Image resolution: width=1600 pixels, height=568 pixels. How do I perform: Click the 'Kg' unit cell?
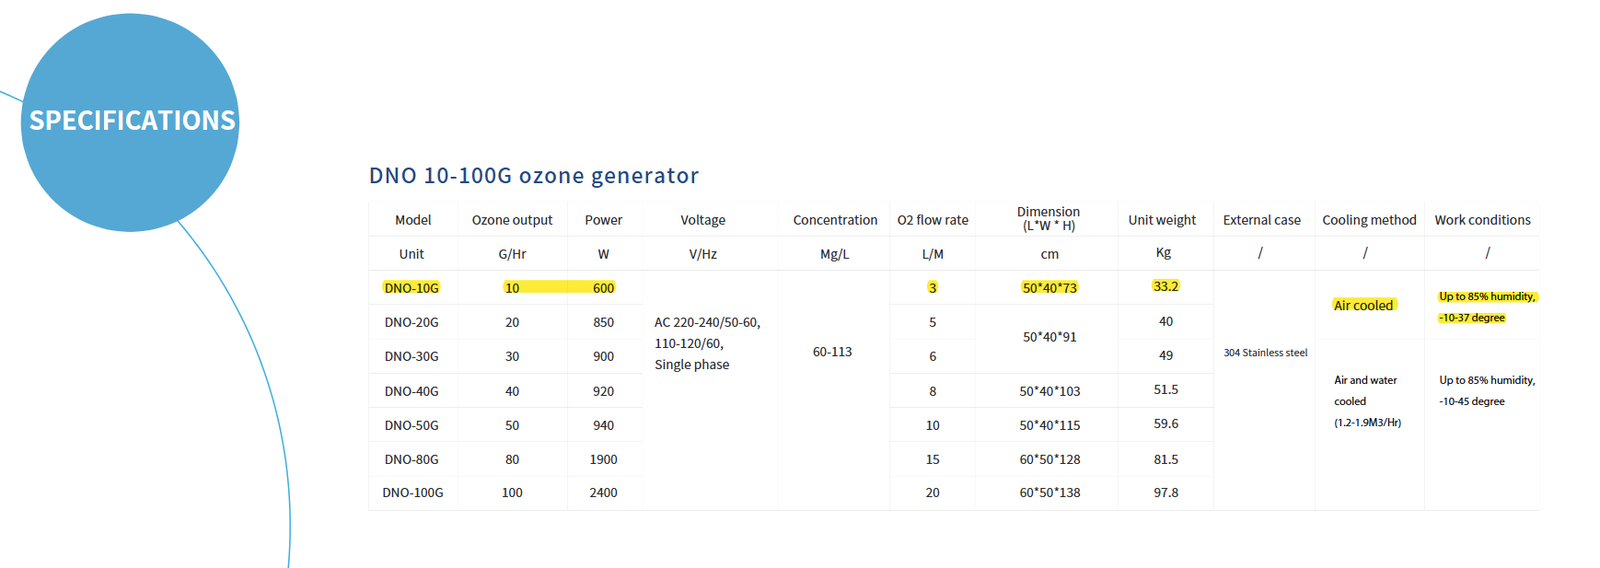pyautogui.click(x=1163, y=252)
